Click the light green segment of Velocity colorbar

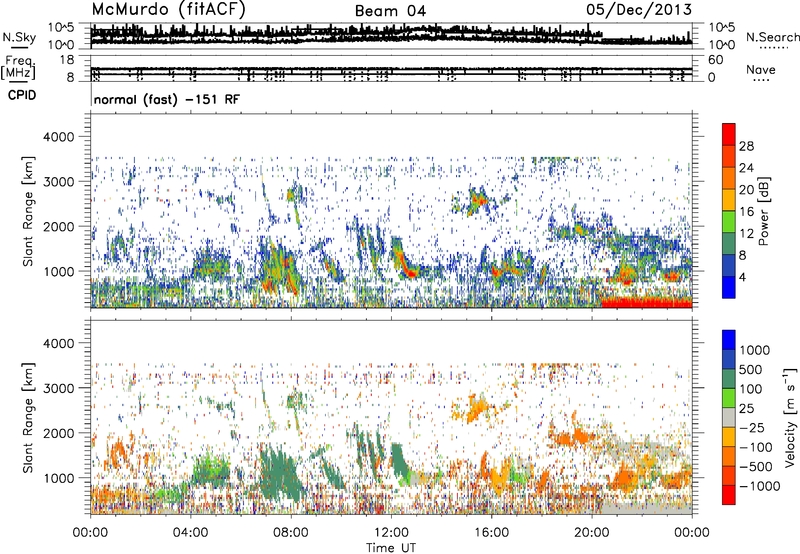pos(729,398)
